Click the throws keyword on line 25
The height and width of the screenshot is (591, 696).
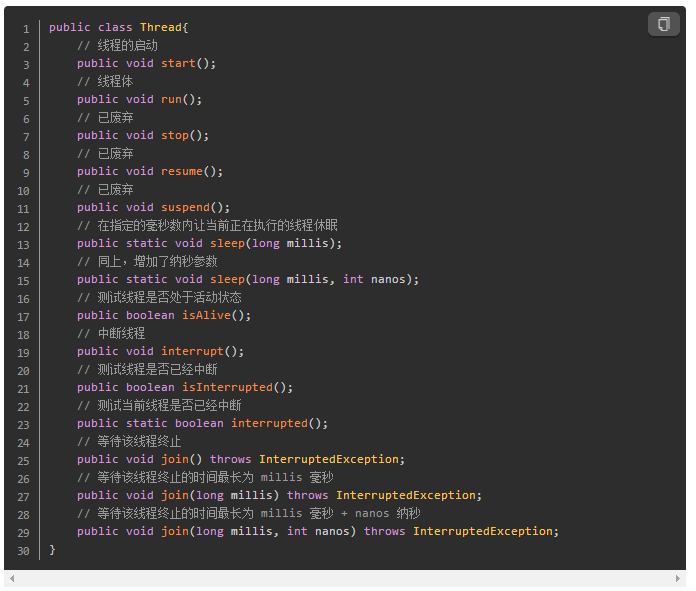231,459
